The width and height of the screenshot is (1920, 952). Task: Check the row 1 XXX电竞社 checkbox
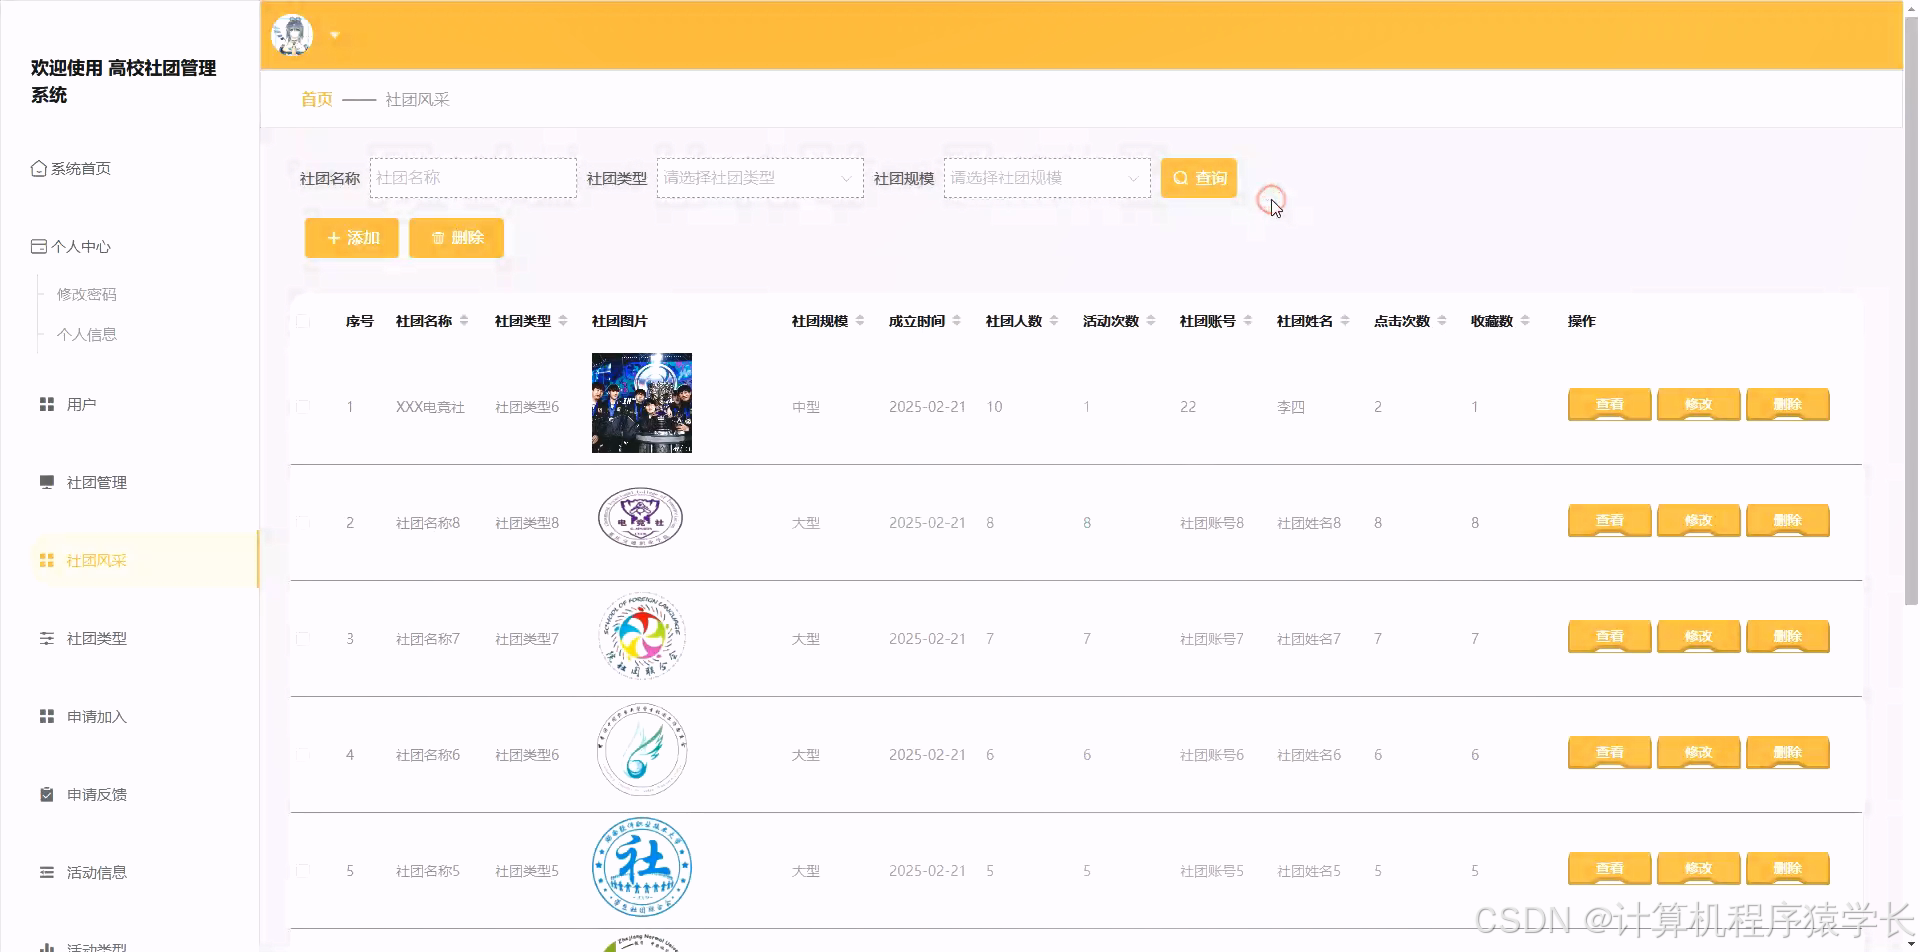[x=303, y=407]
